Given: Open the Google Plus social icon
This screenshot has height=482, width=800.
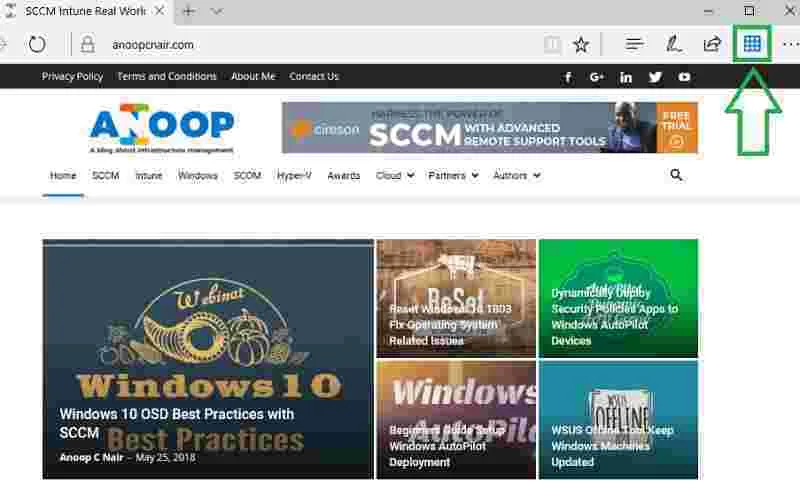Looking at the screenshot, I should click(596, 77).
